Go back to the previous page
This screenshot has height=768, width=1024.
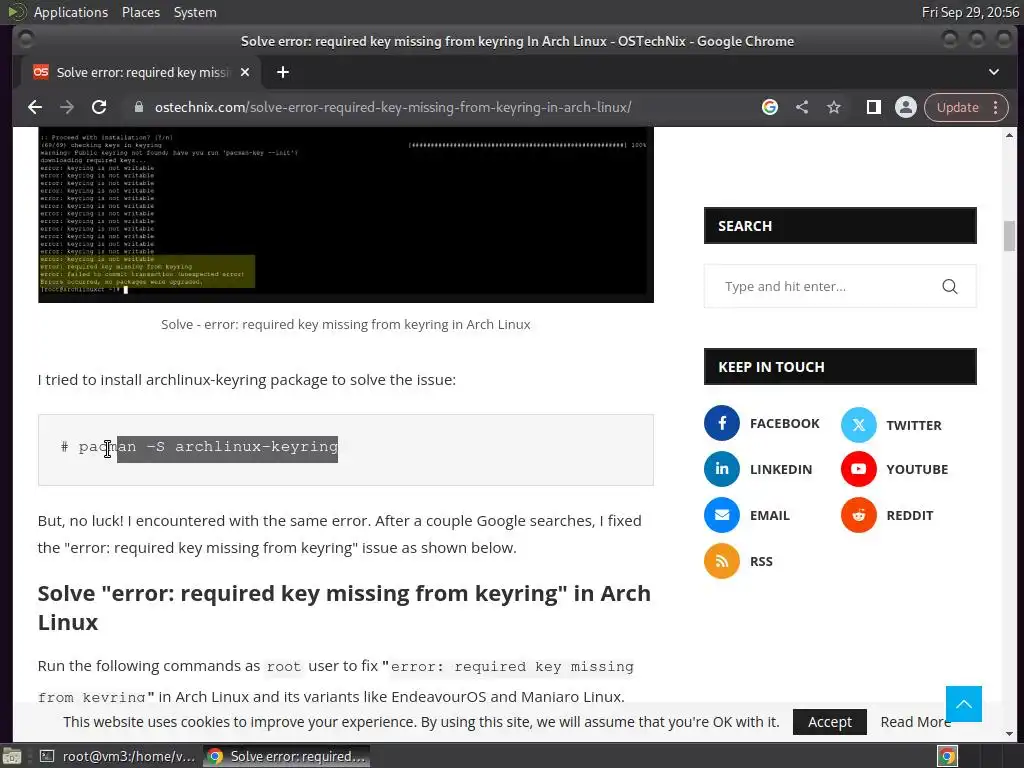(x=35, y=107)
